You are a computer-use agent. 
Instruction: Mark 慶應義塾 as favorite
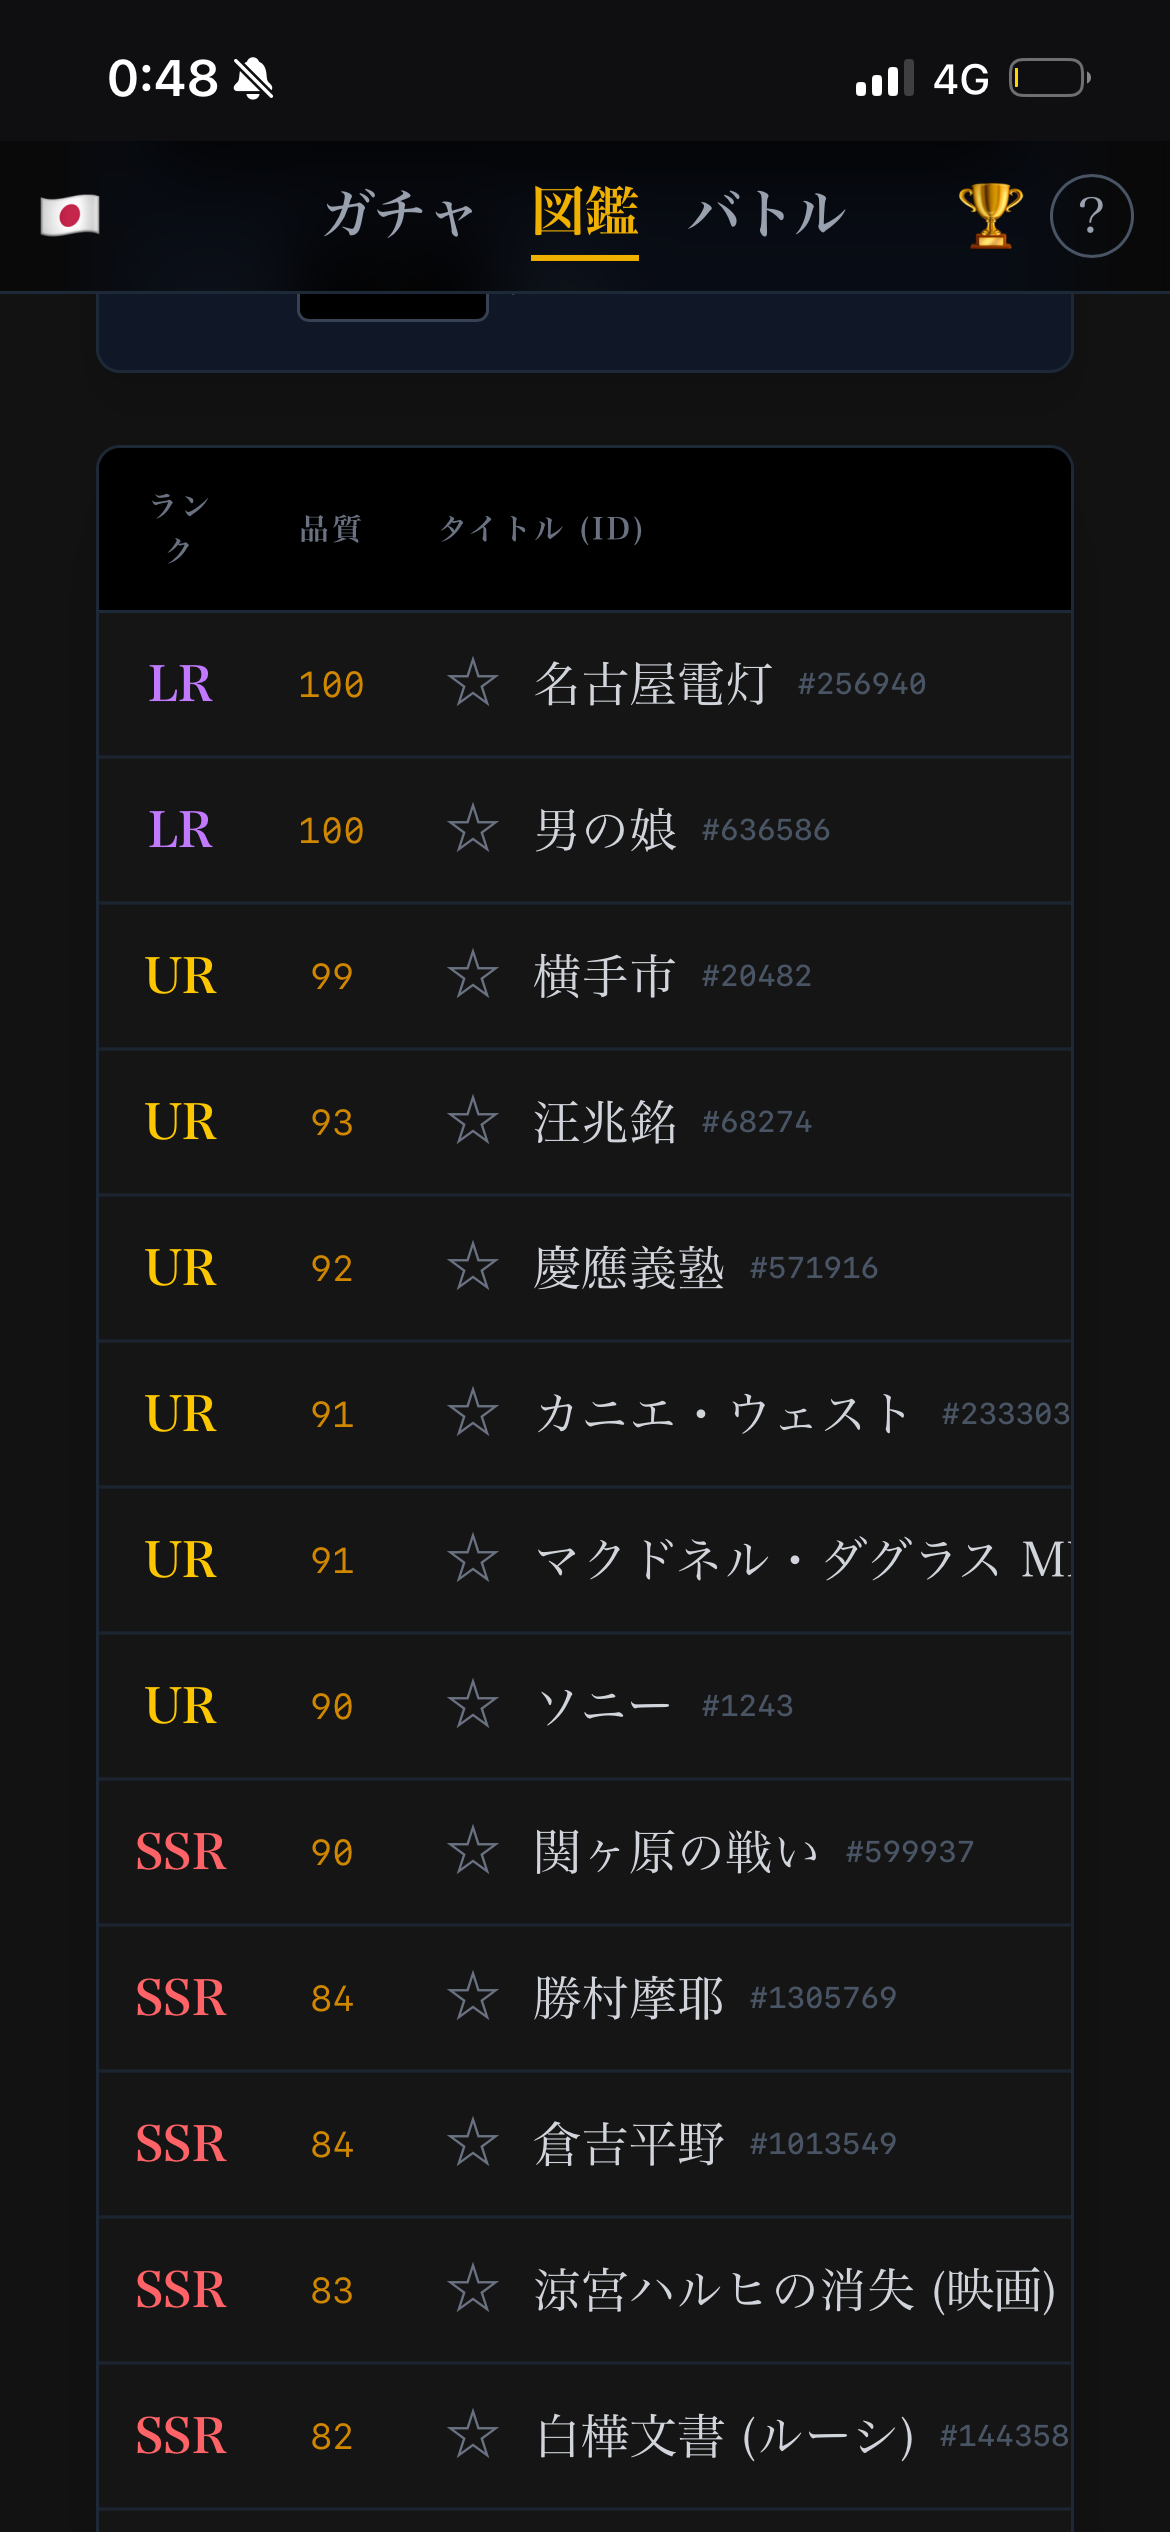point(472,1268)
